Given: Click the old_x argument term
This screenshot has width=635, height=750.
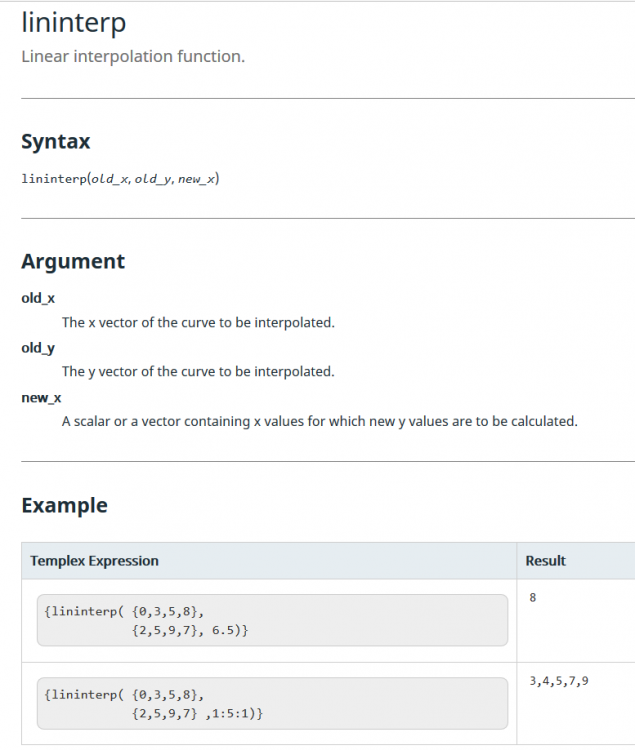Looking at the screenshot, I should [38, 298].
